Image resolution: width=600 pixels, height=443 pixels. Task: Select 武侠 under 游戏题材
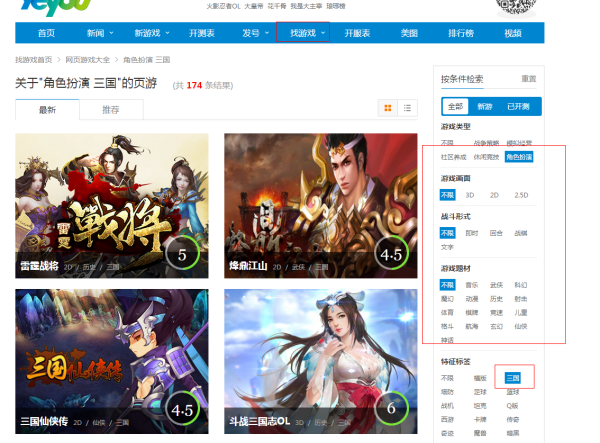click(x=496, y=285)
